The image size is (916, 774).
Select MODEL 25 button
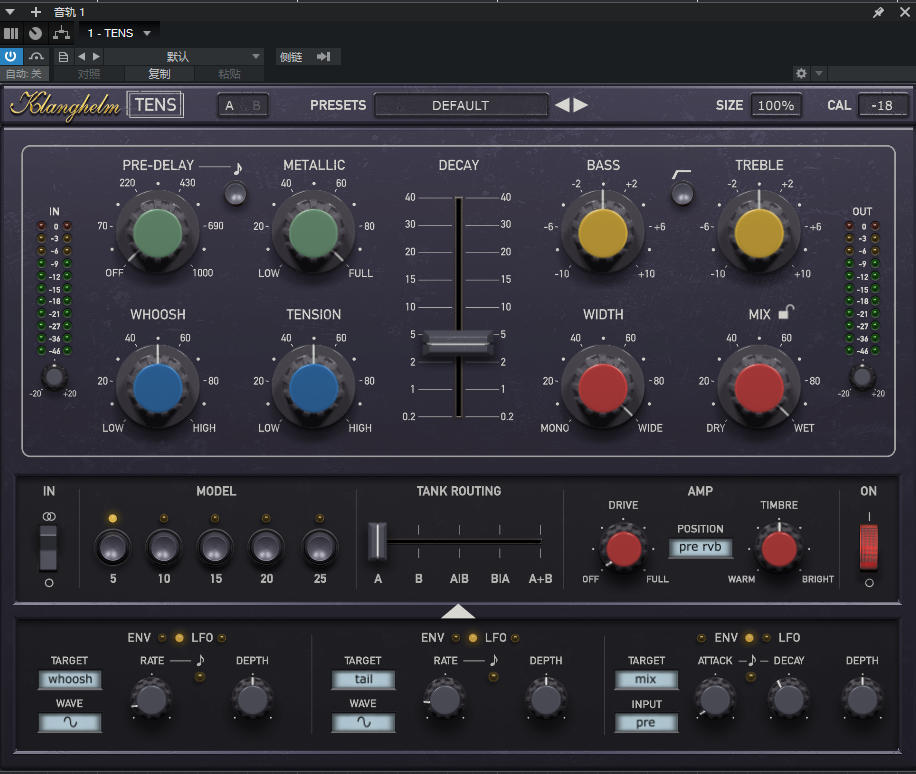click(x=320, y=547)
